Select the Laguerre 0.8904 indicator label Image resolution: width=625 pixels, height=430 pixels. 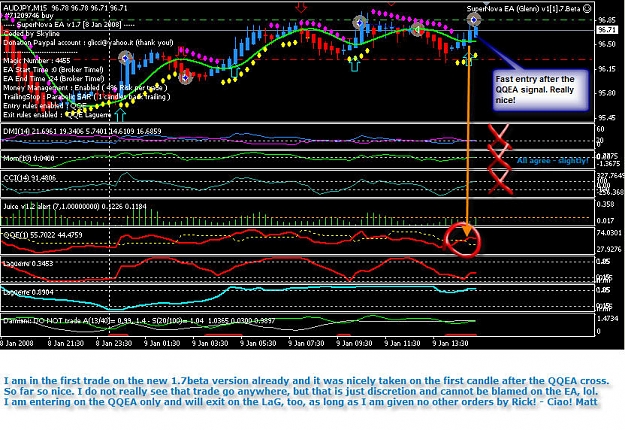point(28,292)
